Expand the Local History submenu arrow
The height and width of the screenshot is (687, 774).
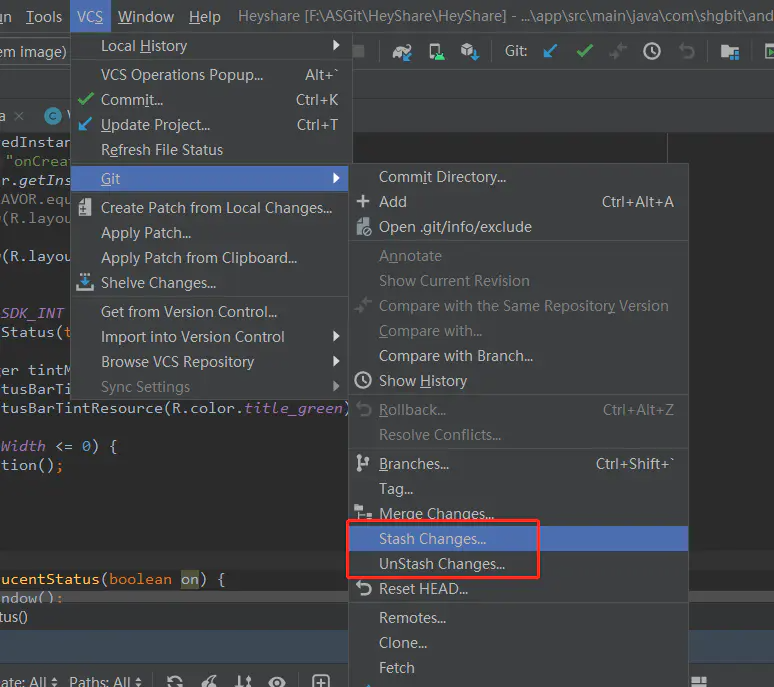(336, 45)
